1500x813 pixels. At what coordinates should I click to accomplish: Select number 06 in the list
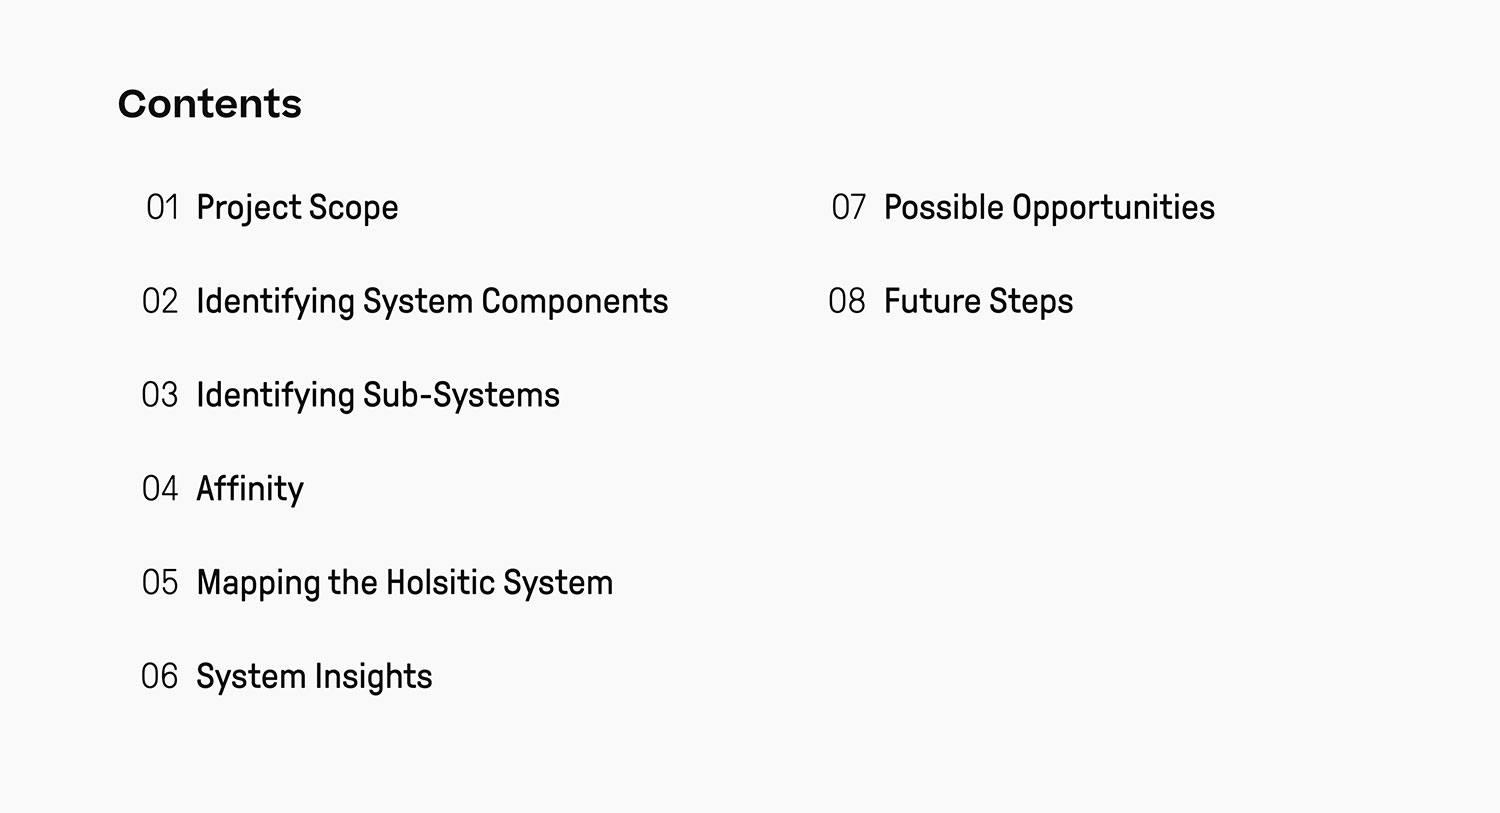point(160,677)
